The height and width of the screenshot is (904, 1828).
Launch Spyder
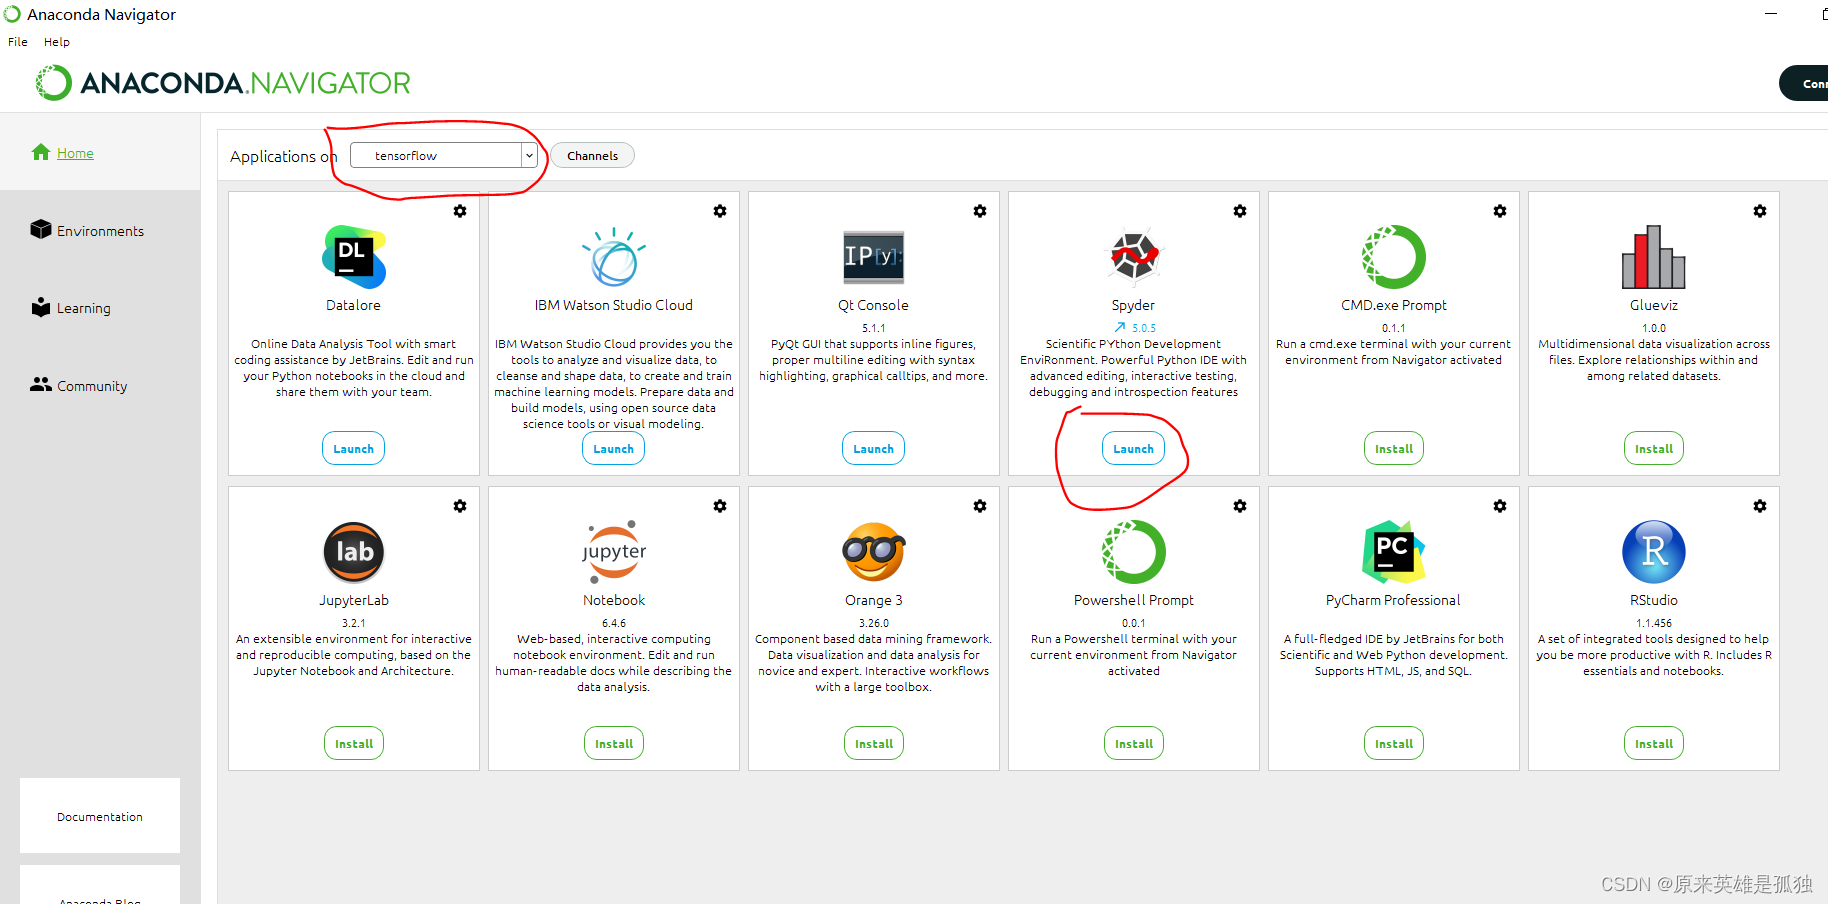point(1133,448)
